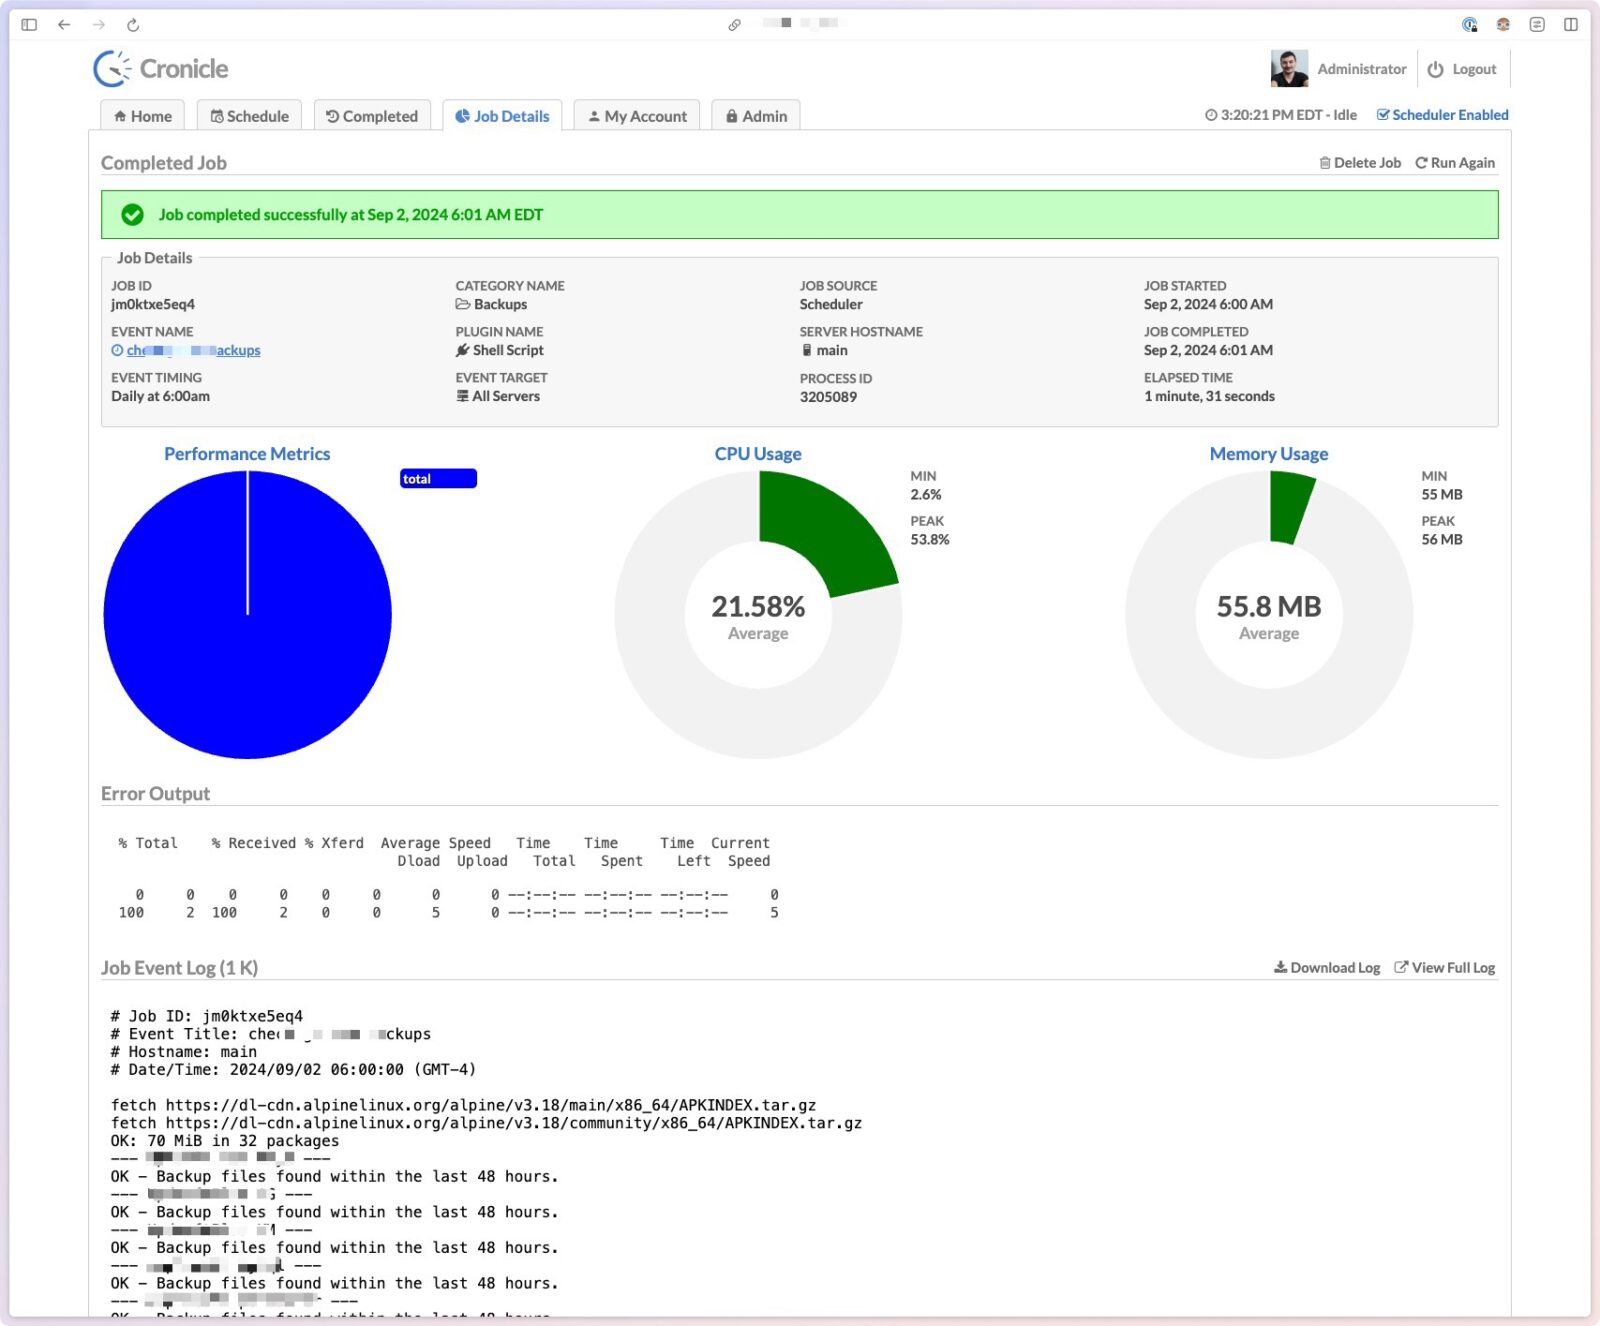The height and width of the screenshot is (1326, 1600).
Task: Open the Completed tab
Action: tap(372, 116)
